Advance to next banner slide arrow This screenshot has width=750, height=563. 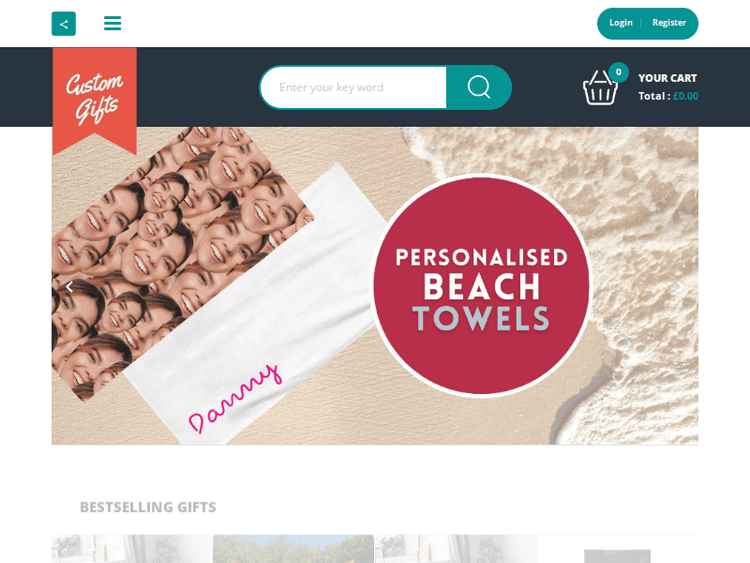tap(680, 287)
